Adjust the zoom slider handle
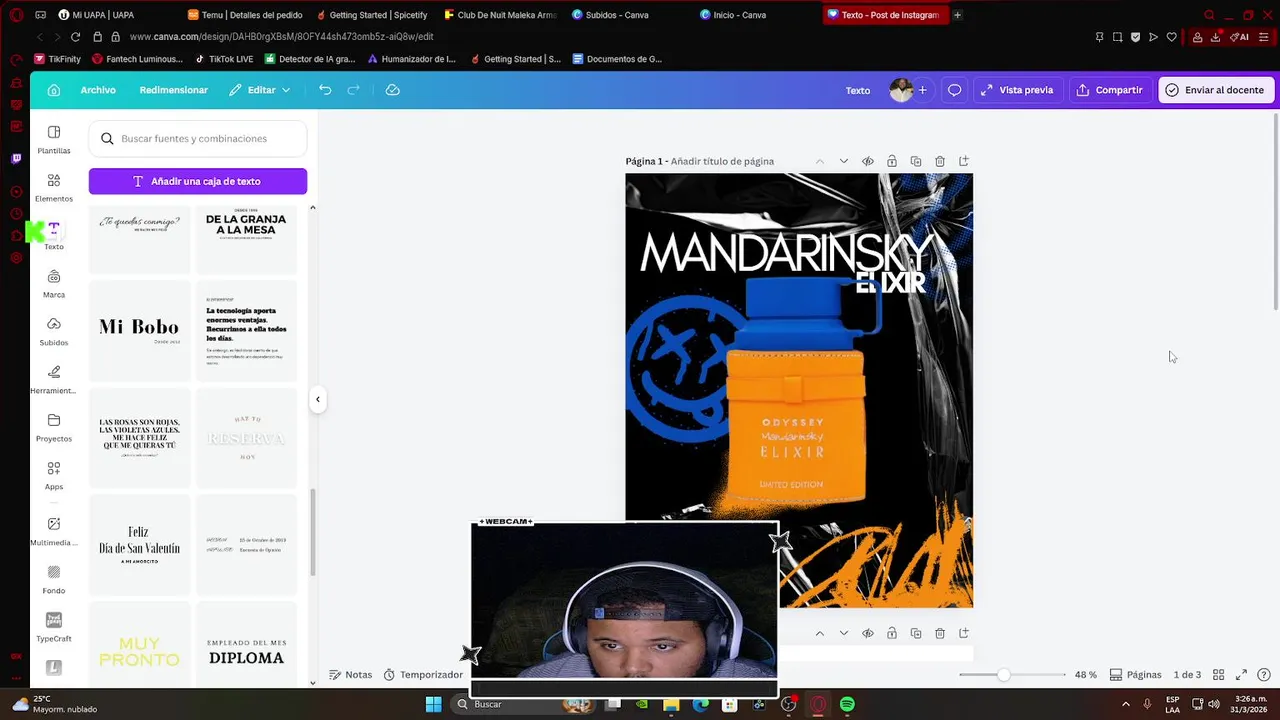Screen dimensions: 1280x720 [x=1003, y=675]
